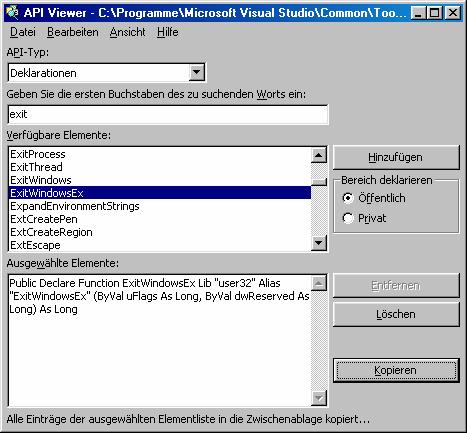Click the Hinzufügen button

coord(396,157)
